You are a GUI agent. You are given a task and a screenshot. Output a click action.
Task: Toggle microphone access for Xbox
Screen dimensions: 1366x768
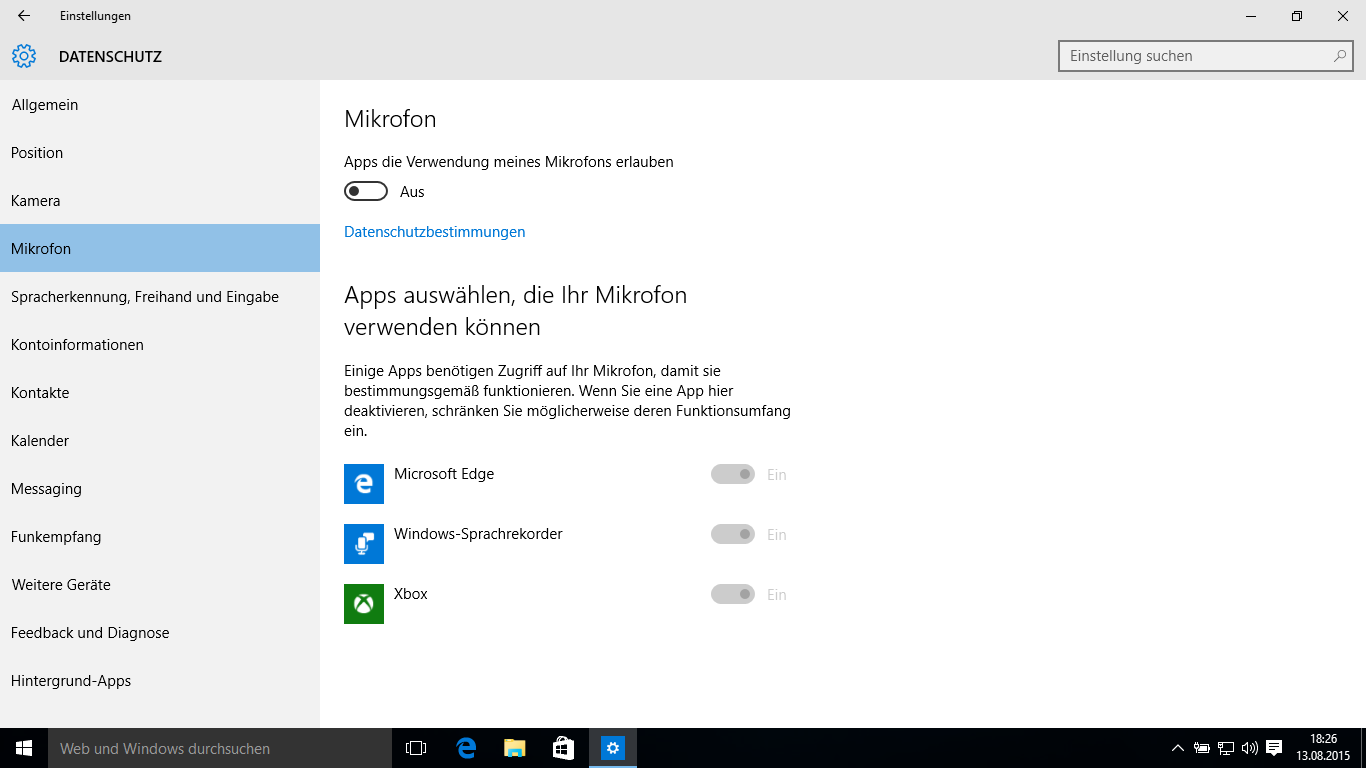[x=733, y=594]
